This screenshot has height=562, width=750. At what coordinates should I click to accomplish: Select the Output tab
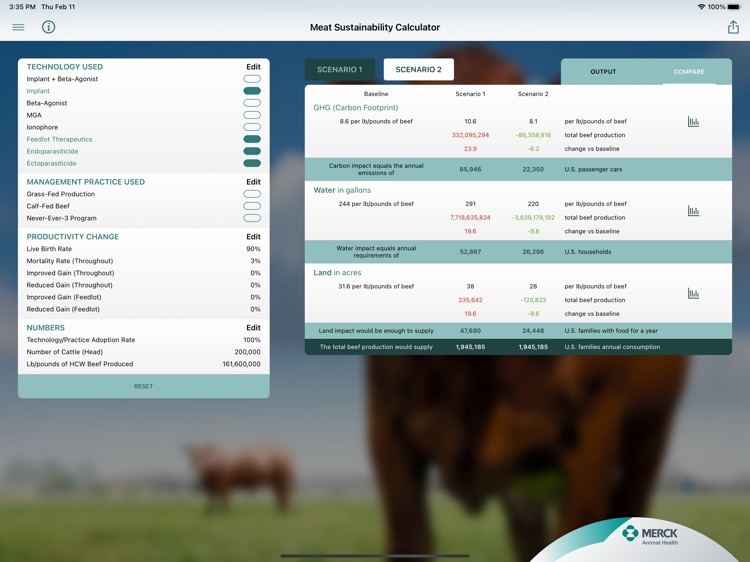coord(603,72)
